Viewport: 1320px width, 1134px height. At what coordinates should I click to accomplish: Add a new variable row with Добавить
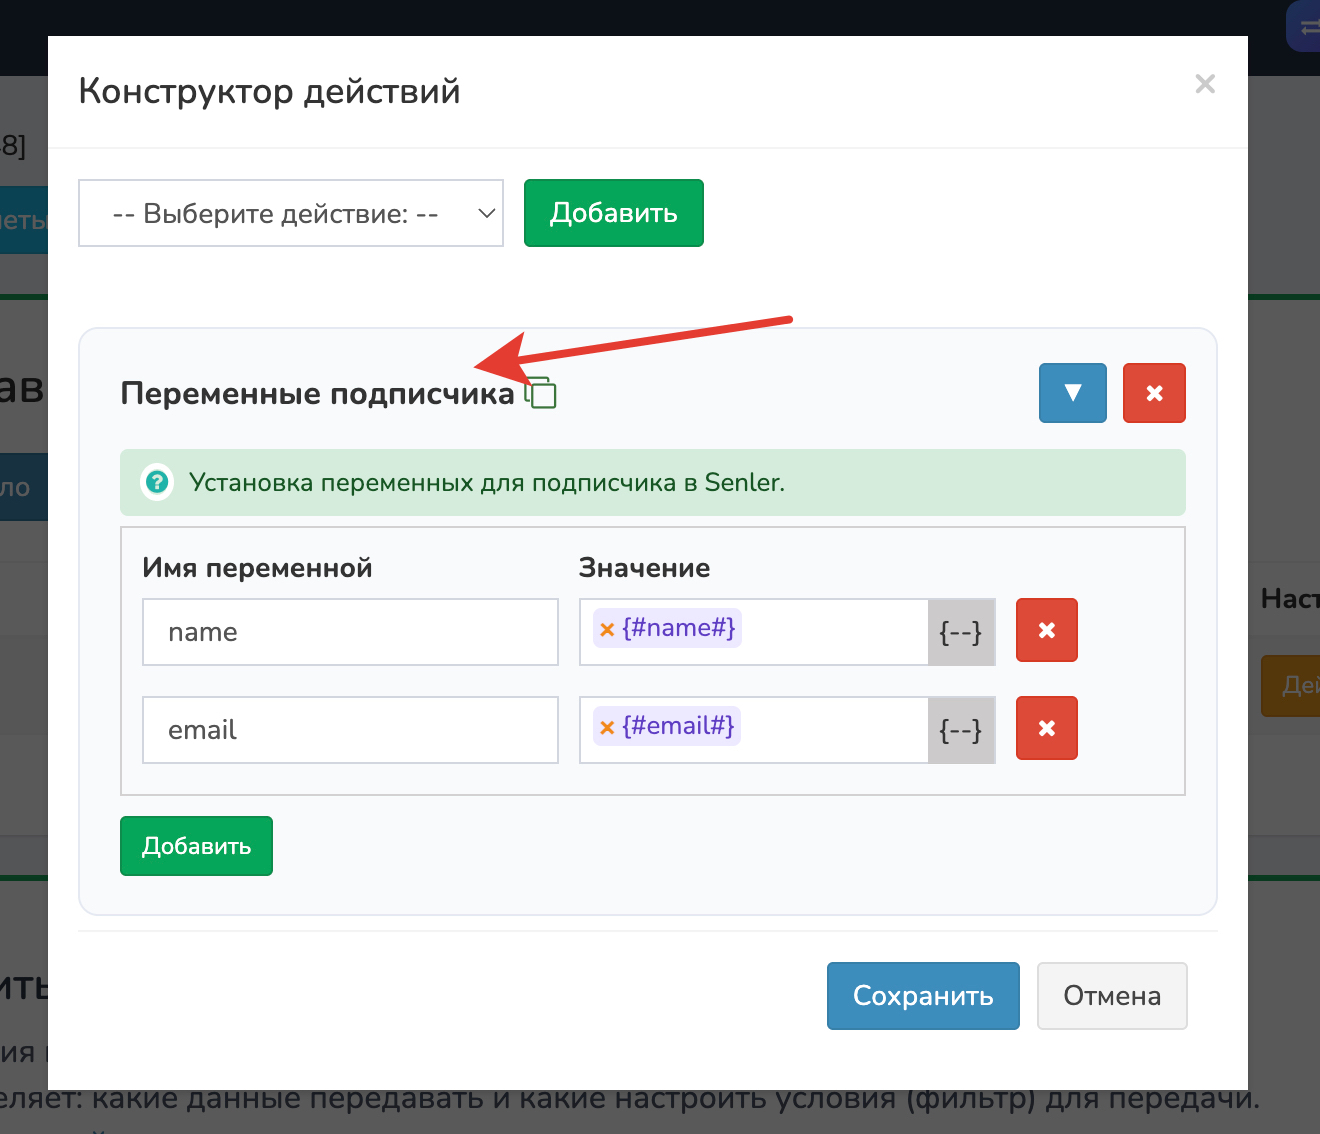tap(196, 846)
